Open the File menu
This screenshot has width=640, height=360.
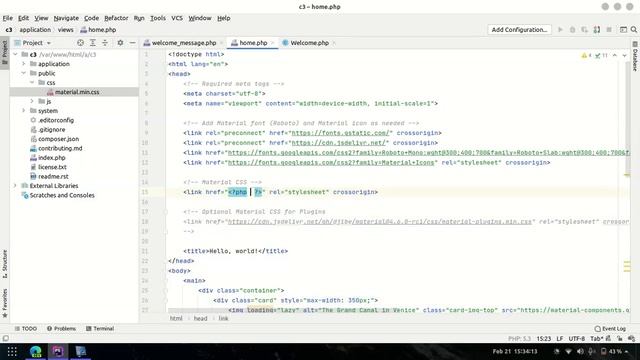[x=7, y=18]
